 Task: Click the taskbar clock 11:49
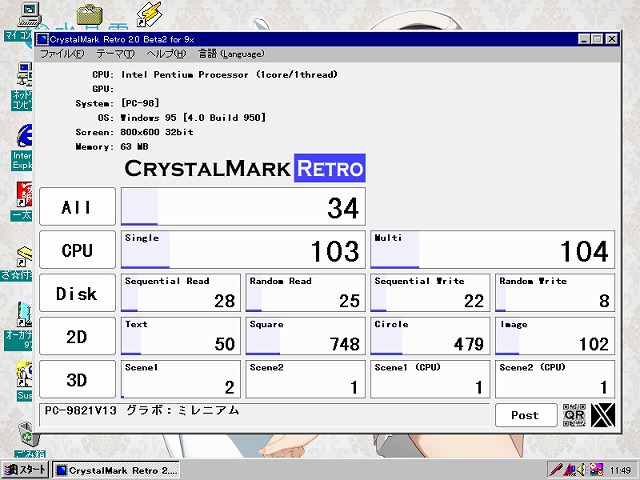[620, 471]
